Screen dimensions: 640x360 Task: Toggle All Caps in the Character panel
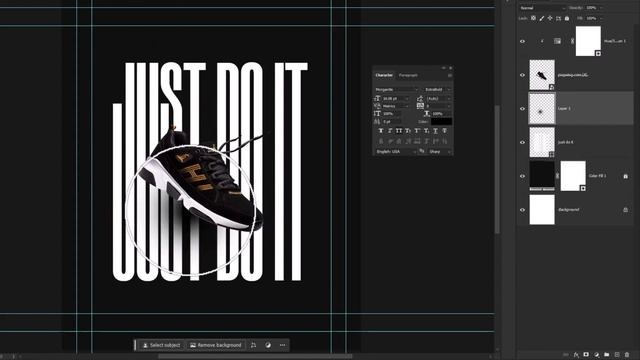pyautogui.click(x=399, y=131)
